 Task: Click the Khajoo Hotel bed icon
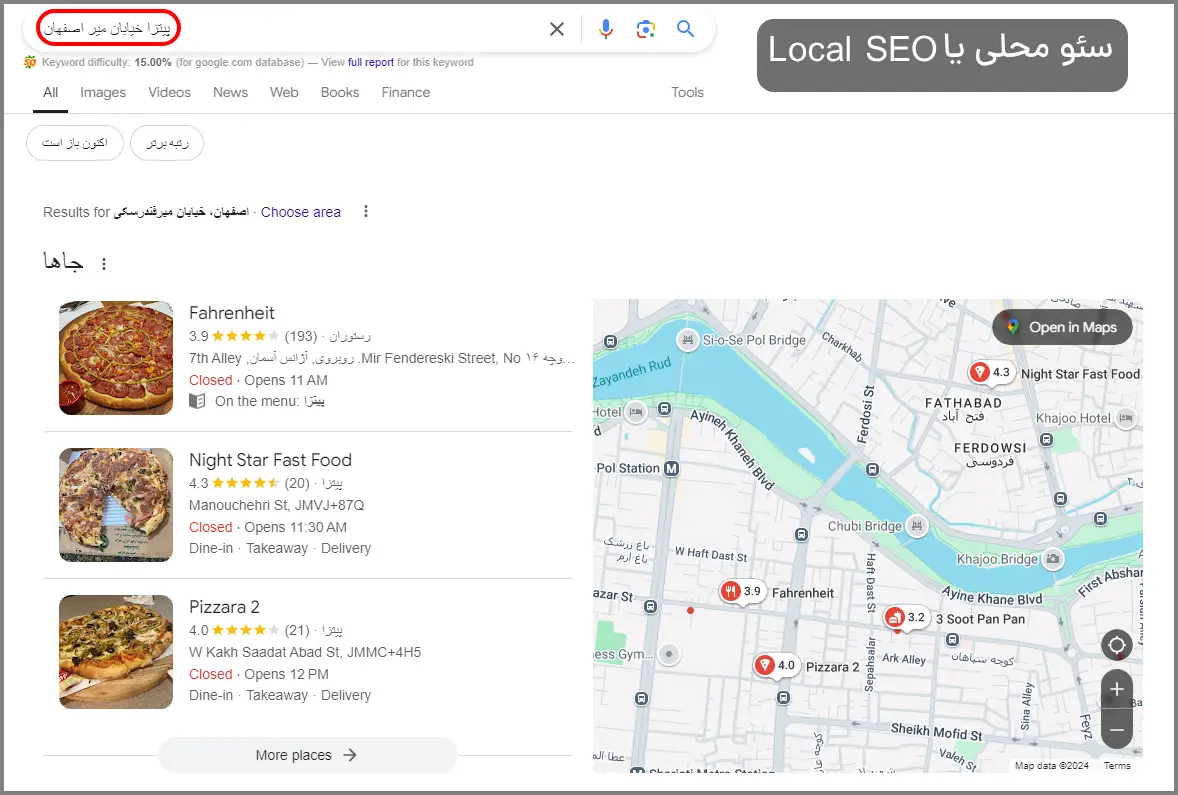pyautogui.click(x=1125, y=418)
